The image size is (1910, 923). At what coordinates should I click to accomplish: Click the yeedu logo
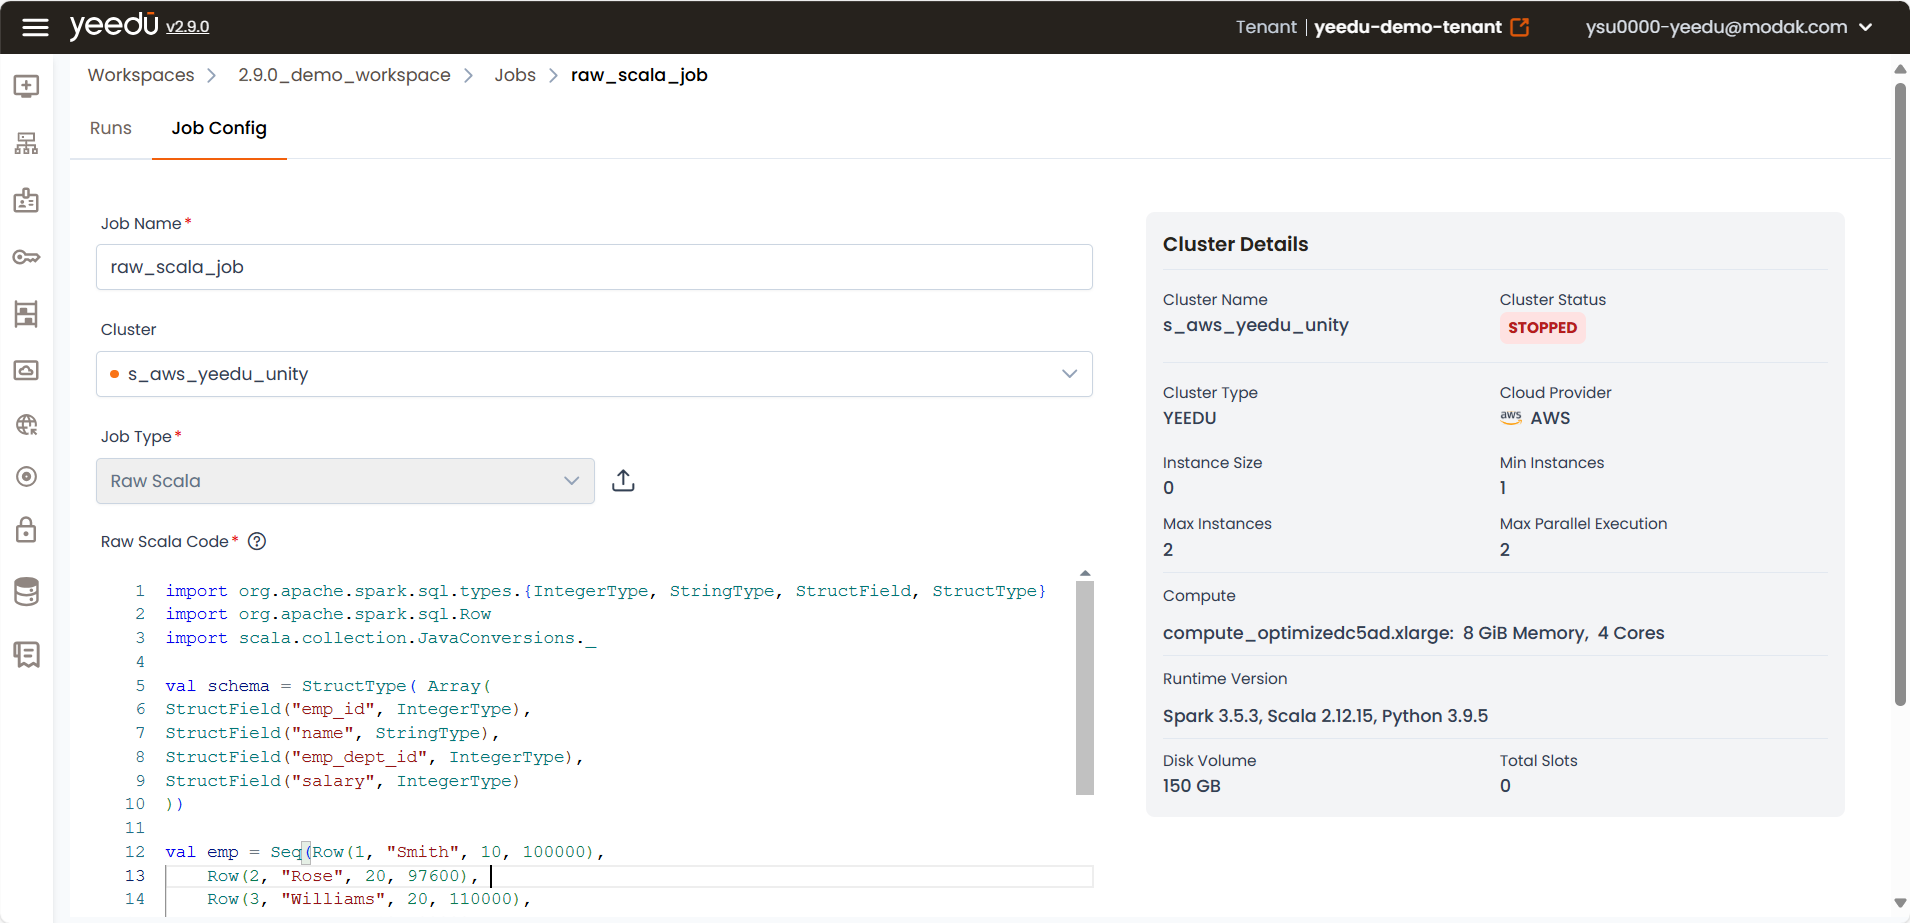pos(114,25)
